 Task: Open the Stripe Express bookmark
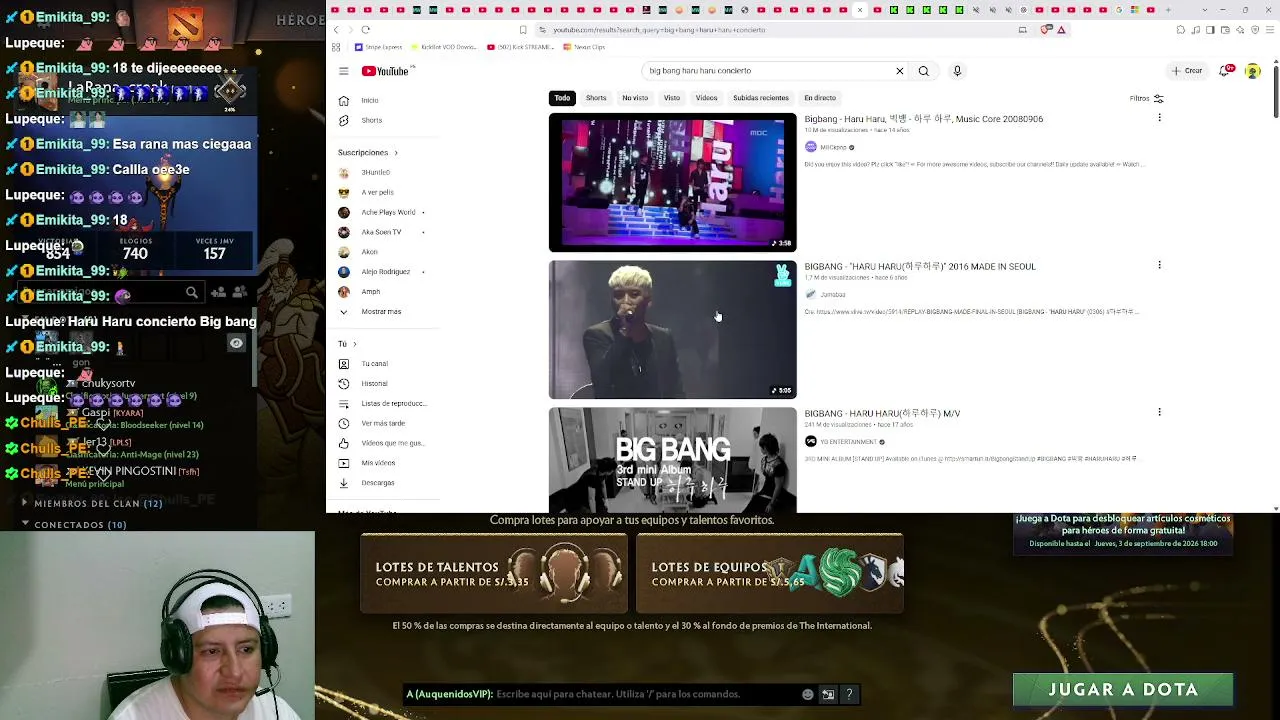379,47
